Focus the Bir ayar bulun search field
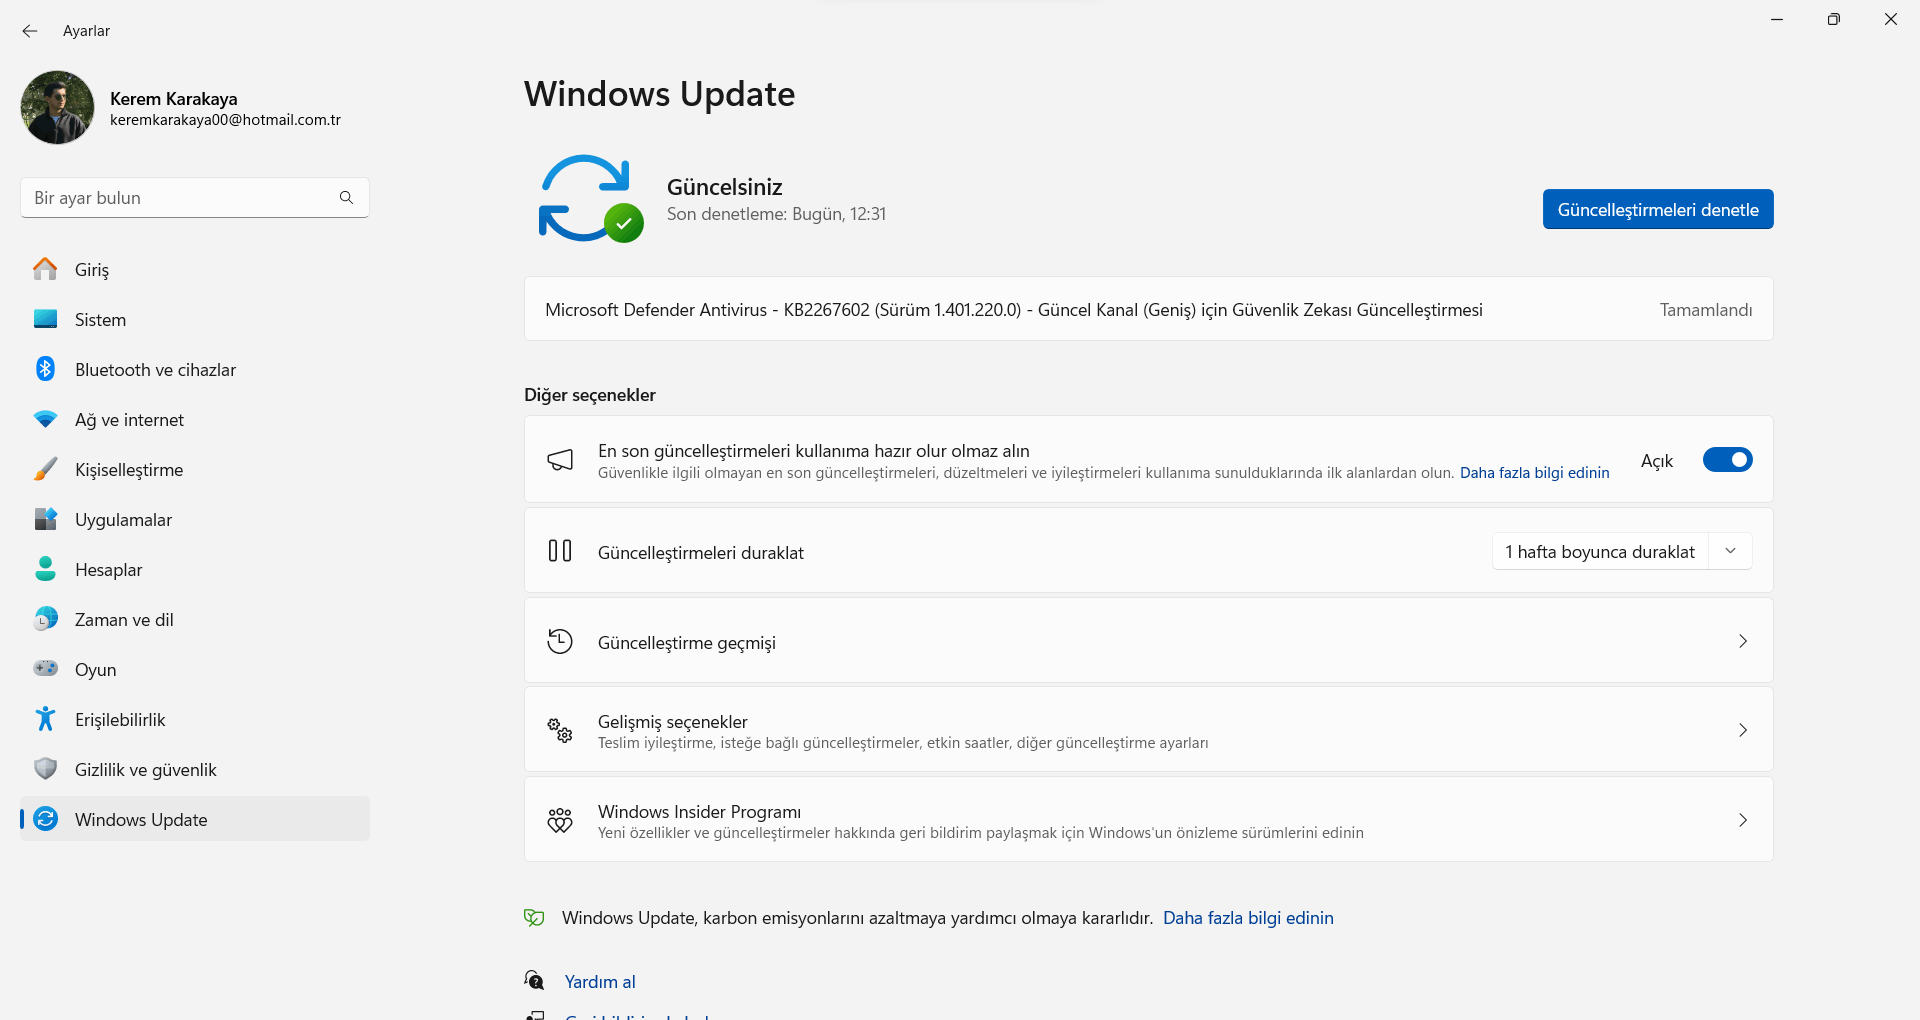This screenshot has width=1920, height=1020. pos(195,198)
